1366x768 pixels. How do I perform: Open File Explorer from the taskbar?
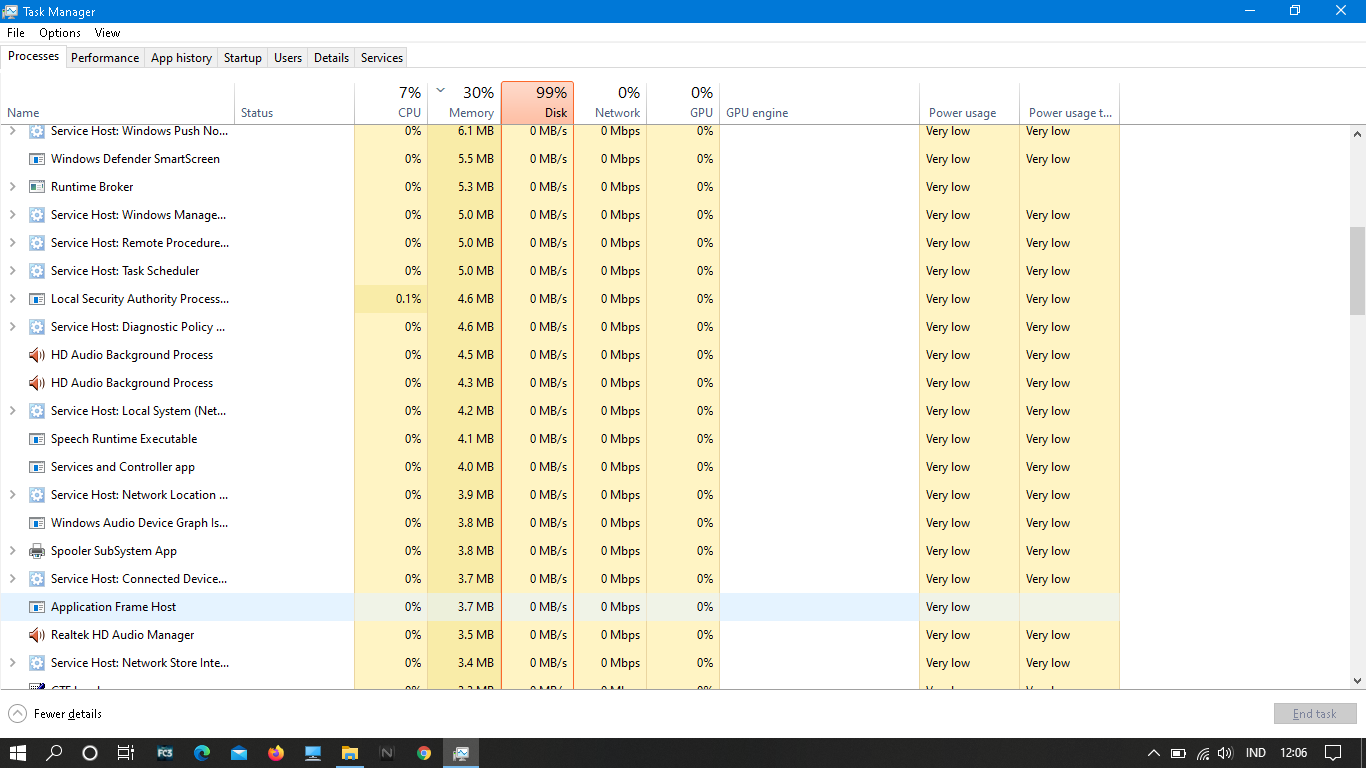click(350, 753)
